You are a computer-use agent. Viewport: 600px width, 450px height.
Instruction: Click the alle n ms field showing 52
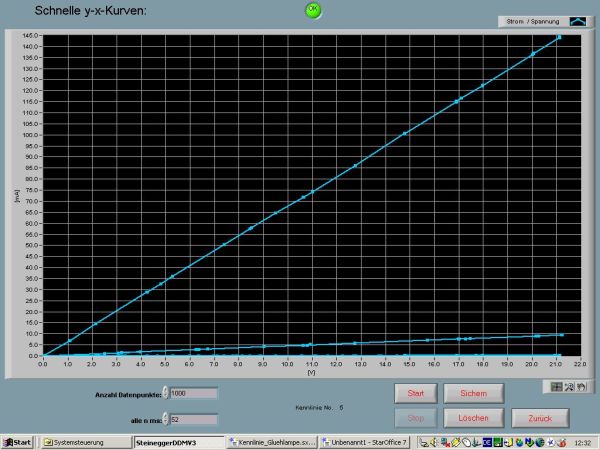(x=194, y=420)
